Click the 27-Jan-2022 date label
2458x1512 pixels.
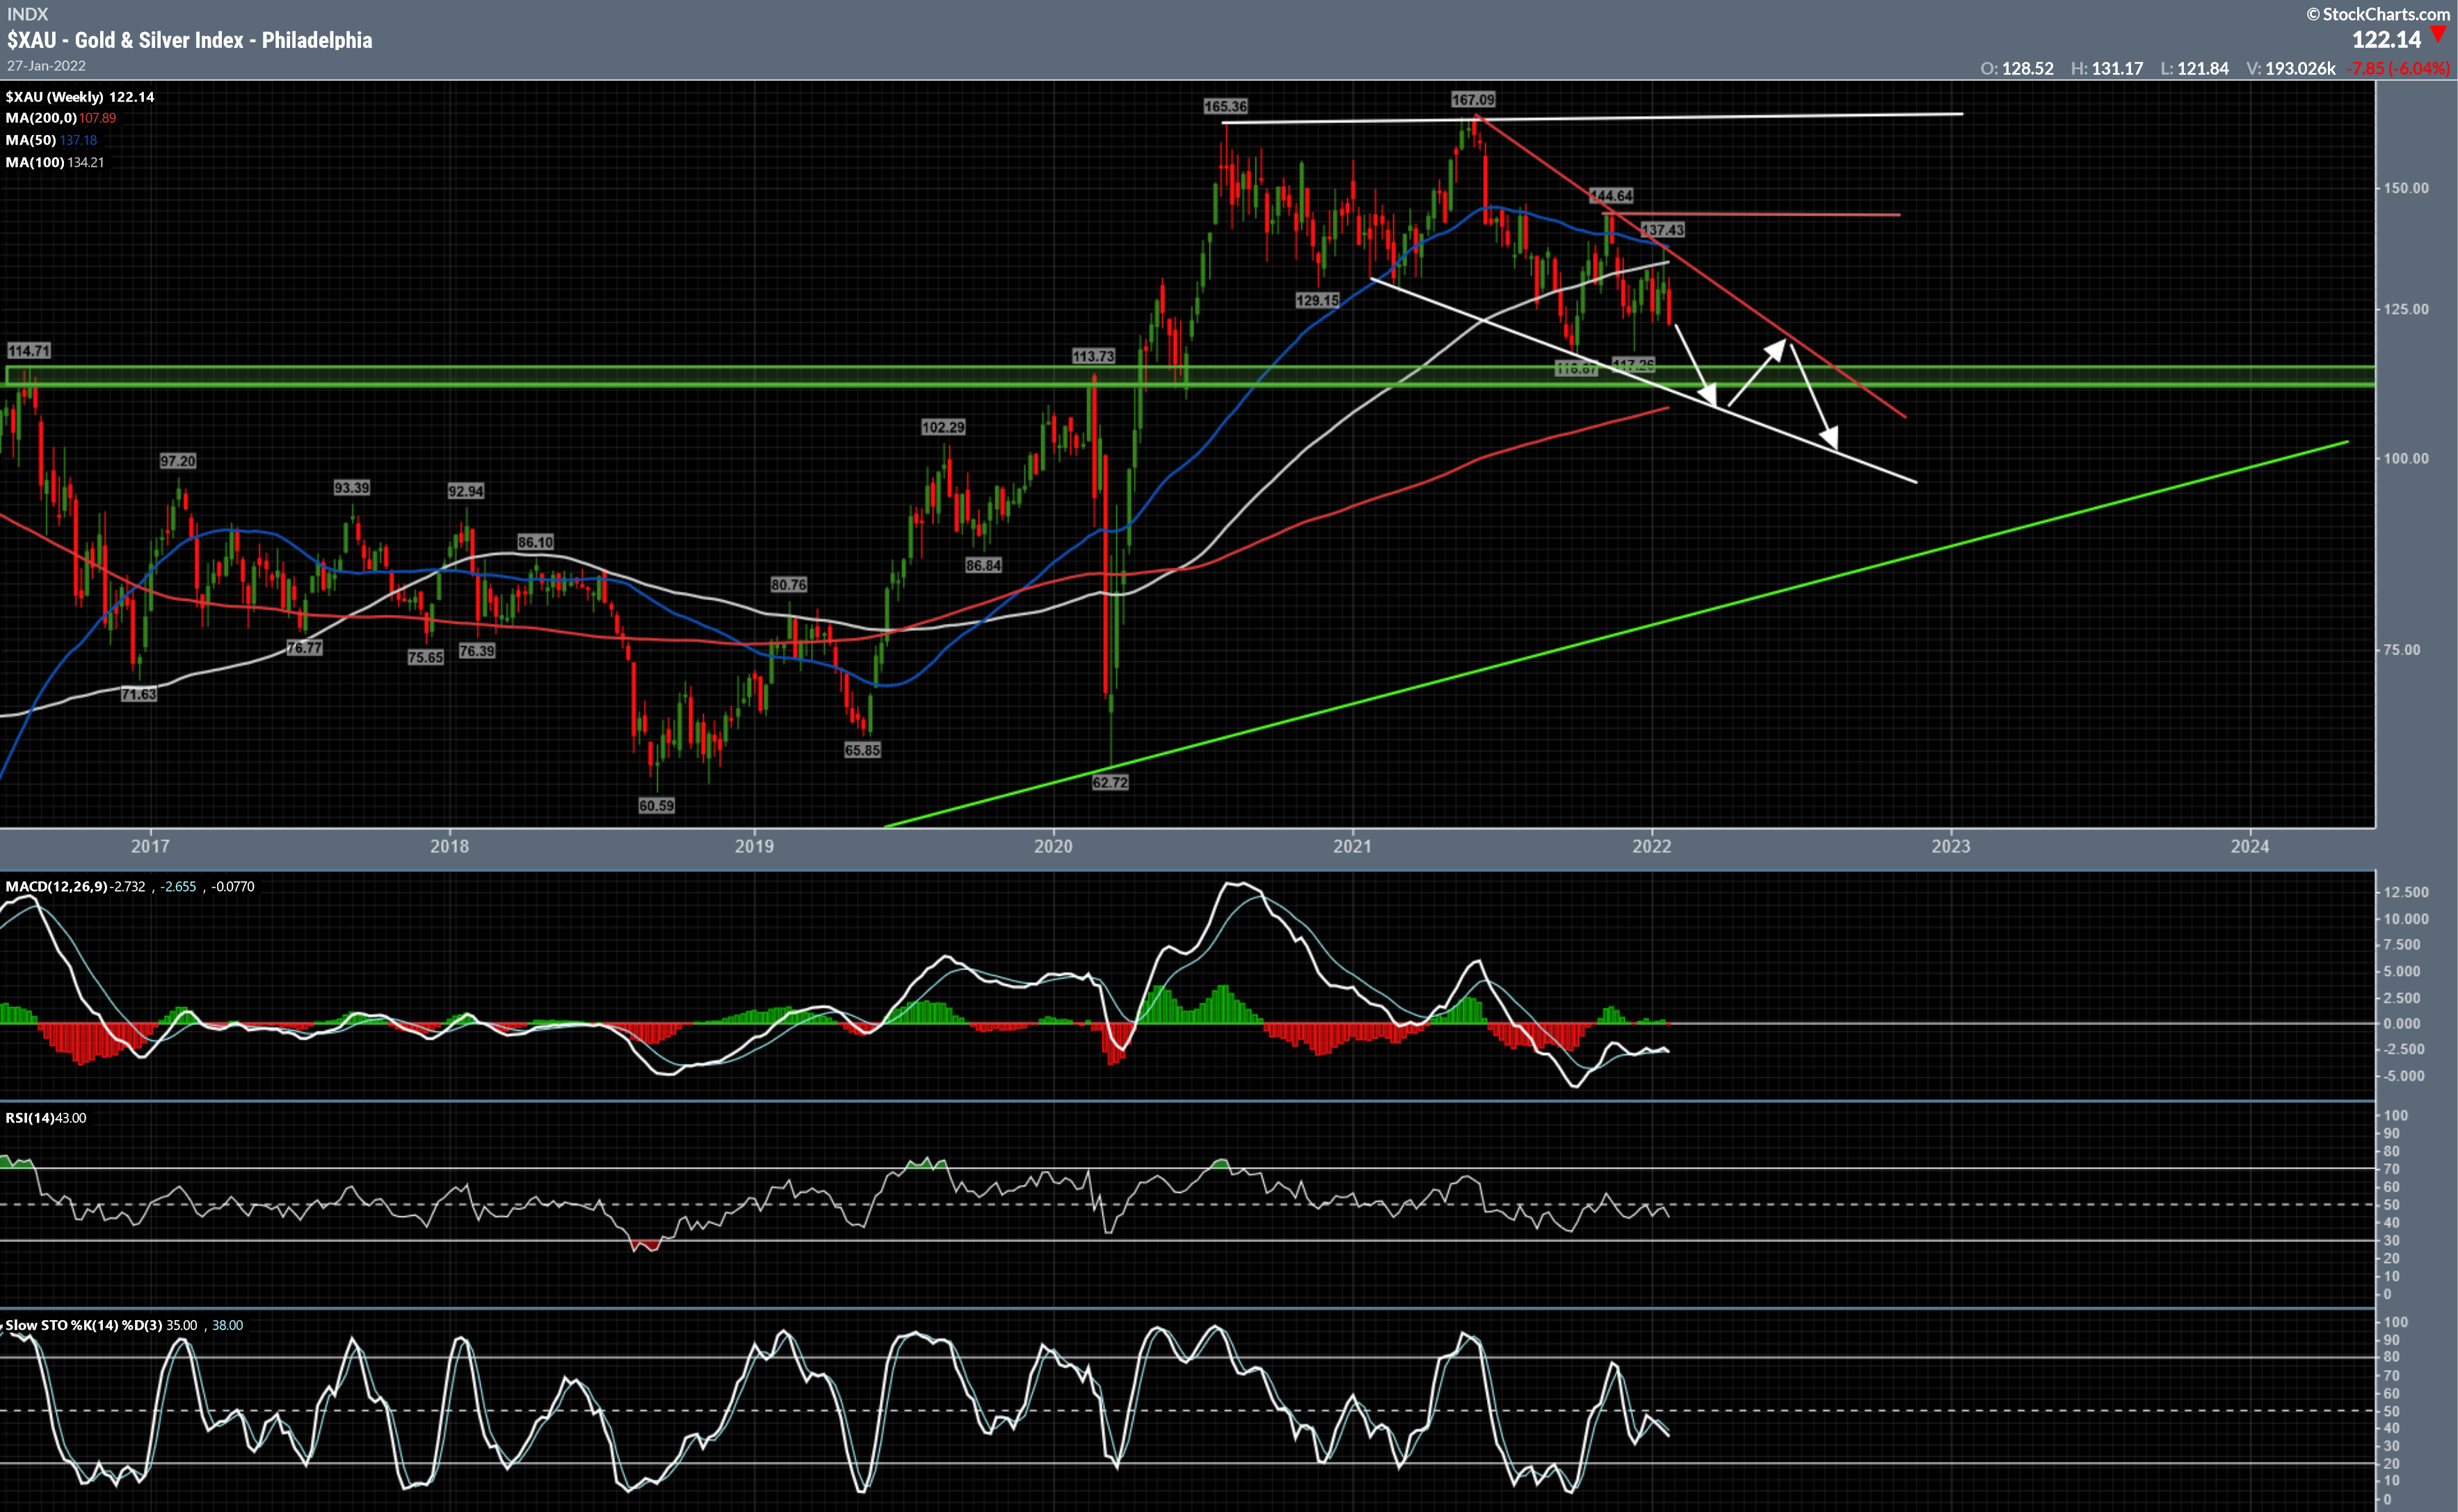pyautogui.click(x=46, y=66)
